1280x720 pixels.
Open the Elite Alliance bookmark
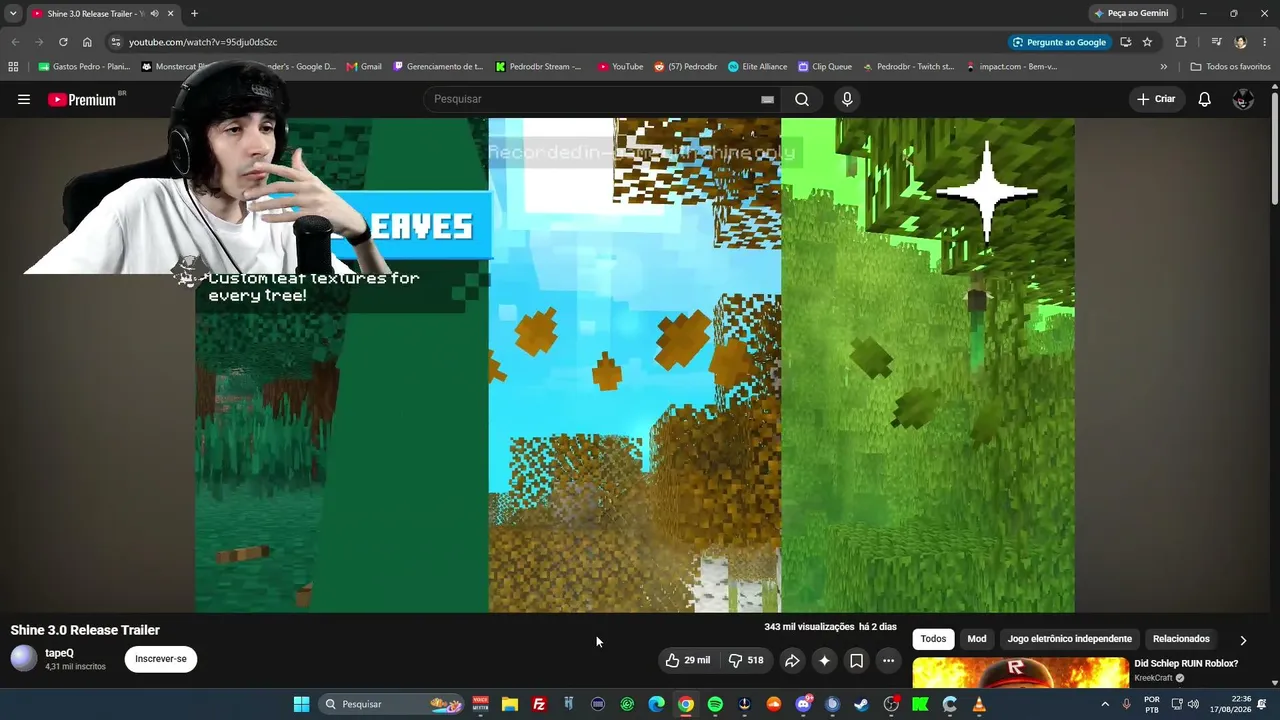[757, 67]
